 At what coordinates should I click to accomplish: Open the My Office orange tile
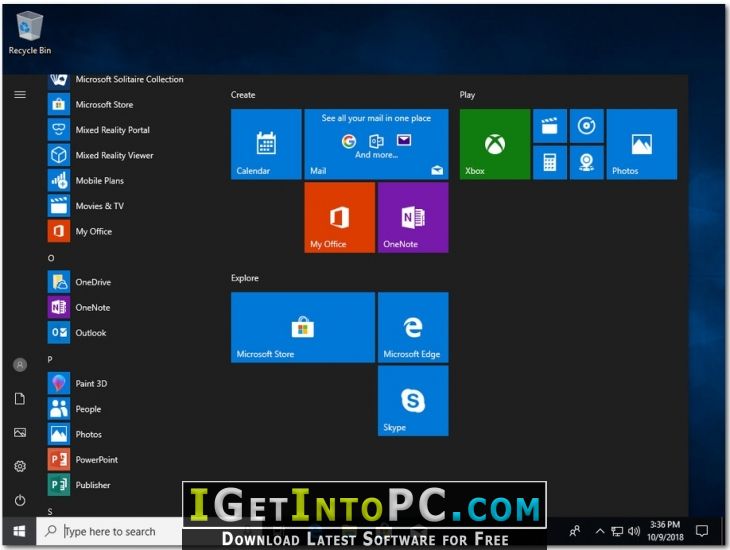pos(339,217)
